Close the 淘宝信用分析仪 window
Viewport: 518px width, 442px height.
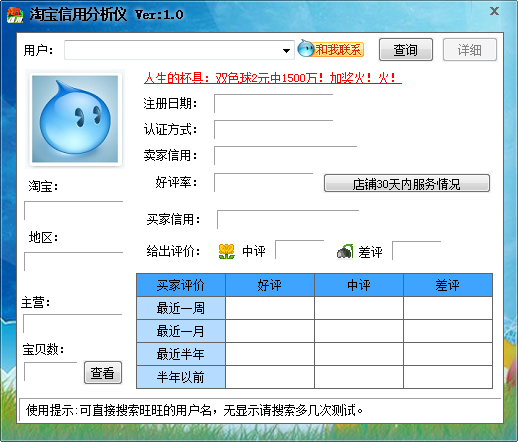(x=494, y=11)
